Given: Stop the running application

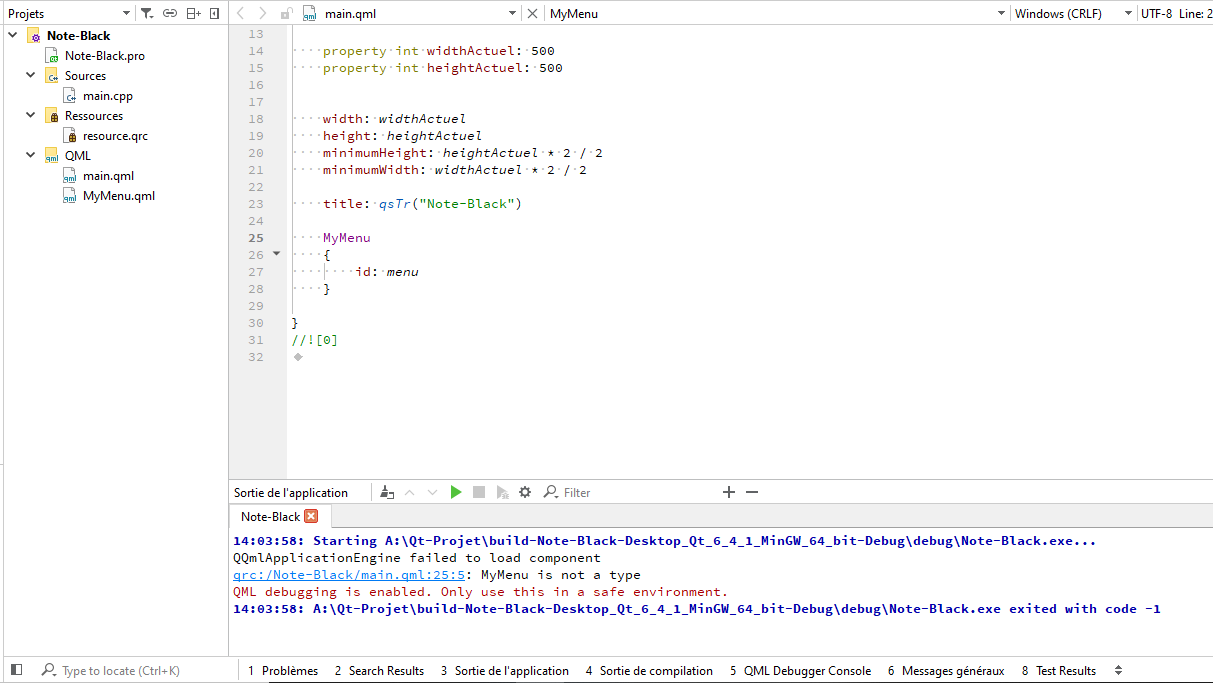Looking at the screenshot, I should tap(479, 492).
